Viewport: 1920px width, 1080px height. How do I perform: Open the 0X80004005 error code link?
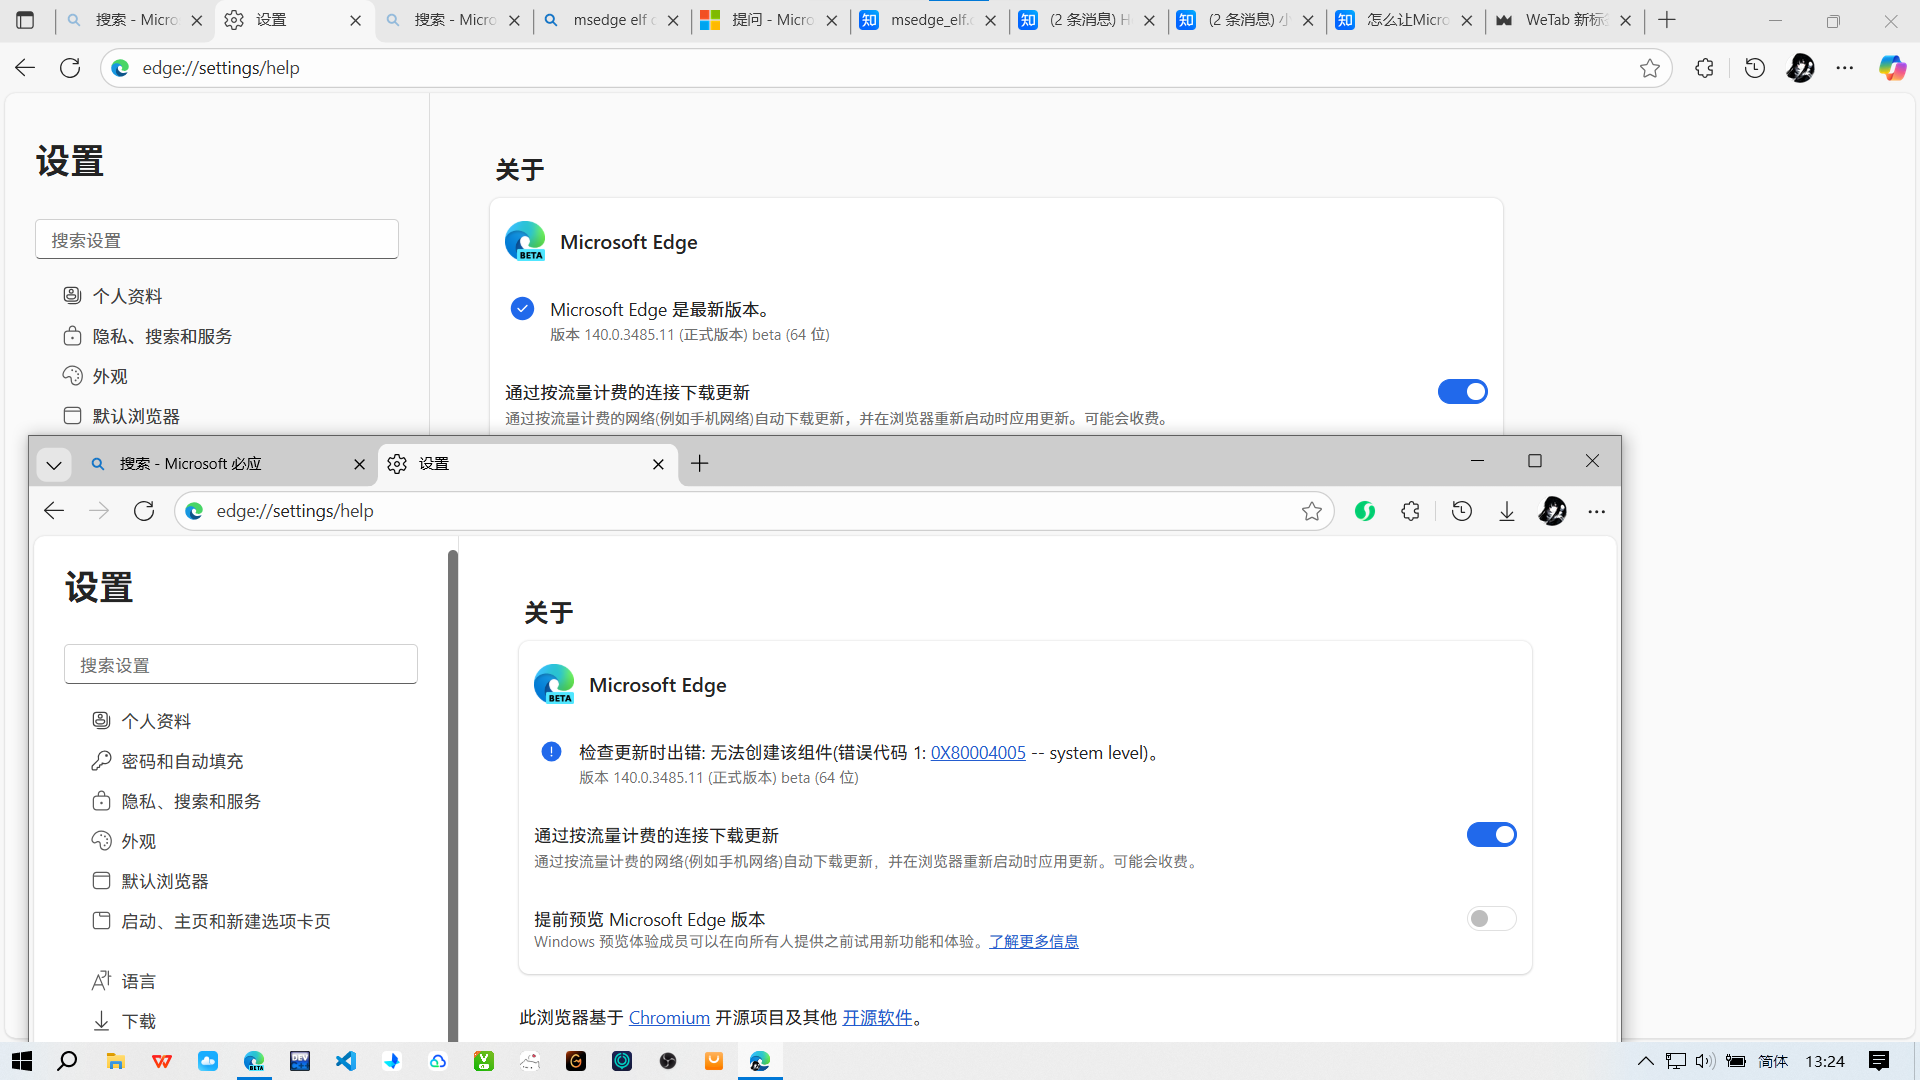(978, 752)
